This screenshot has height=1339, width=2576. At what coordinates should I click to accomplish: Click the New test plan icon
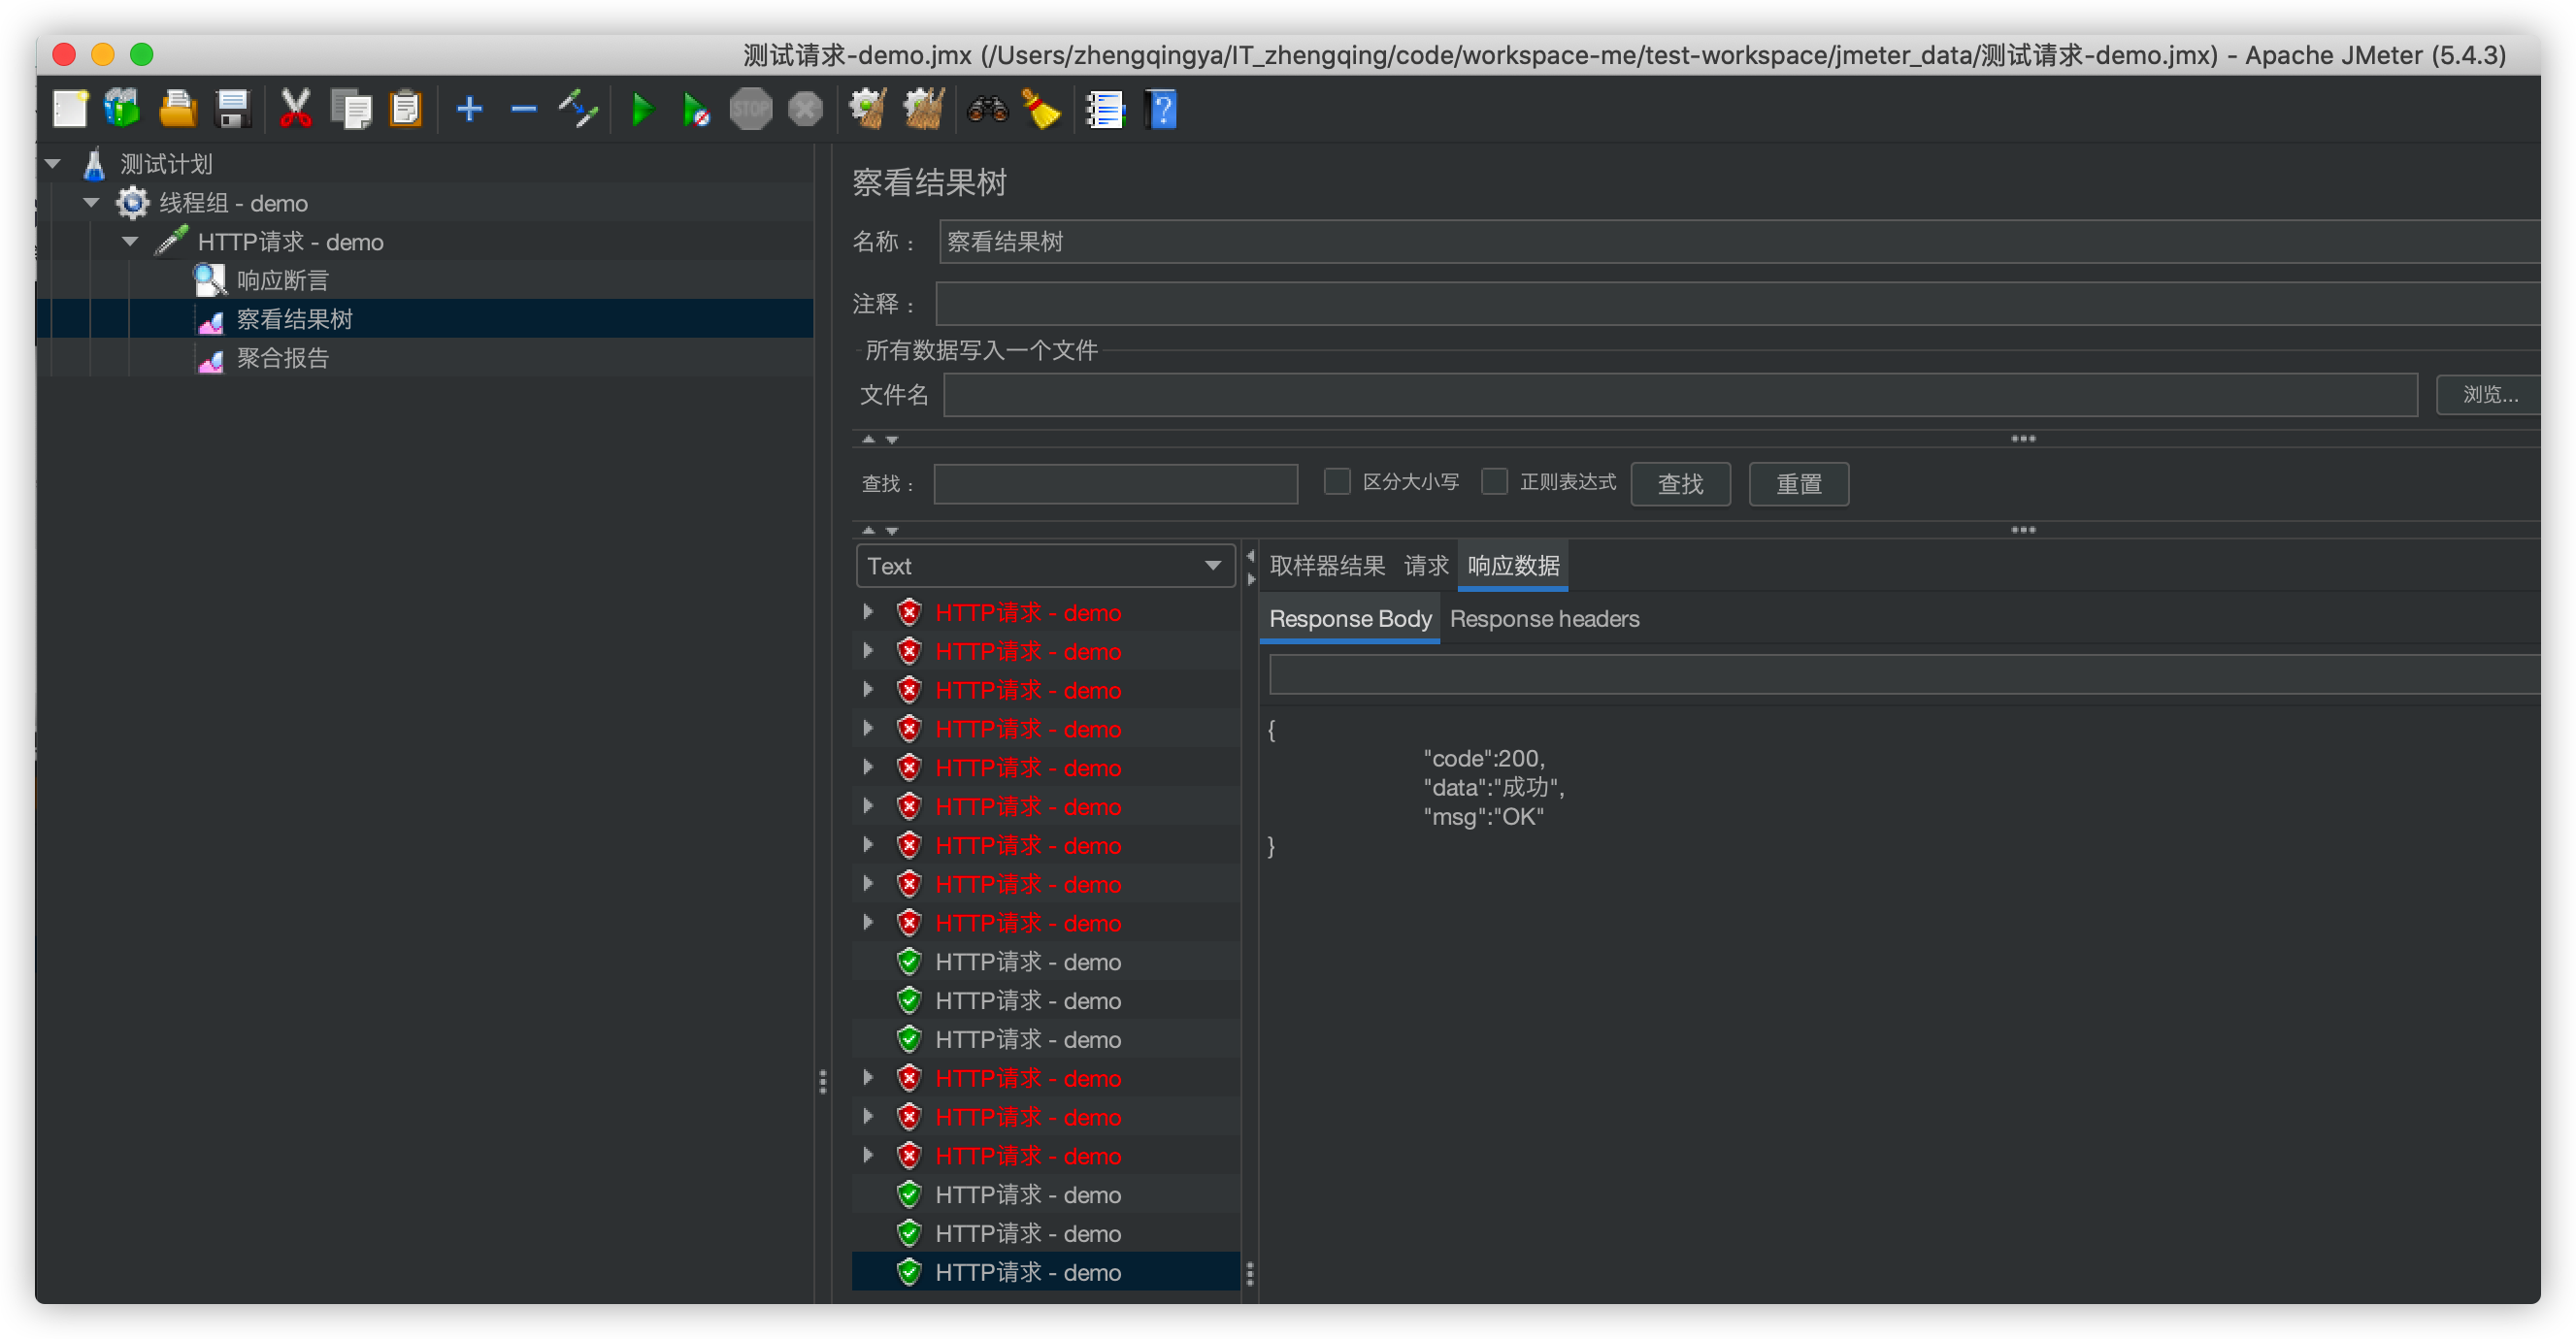coord(70,109)
